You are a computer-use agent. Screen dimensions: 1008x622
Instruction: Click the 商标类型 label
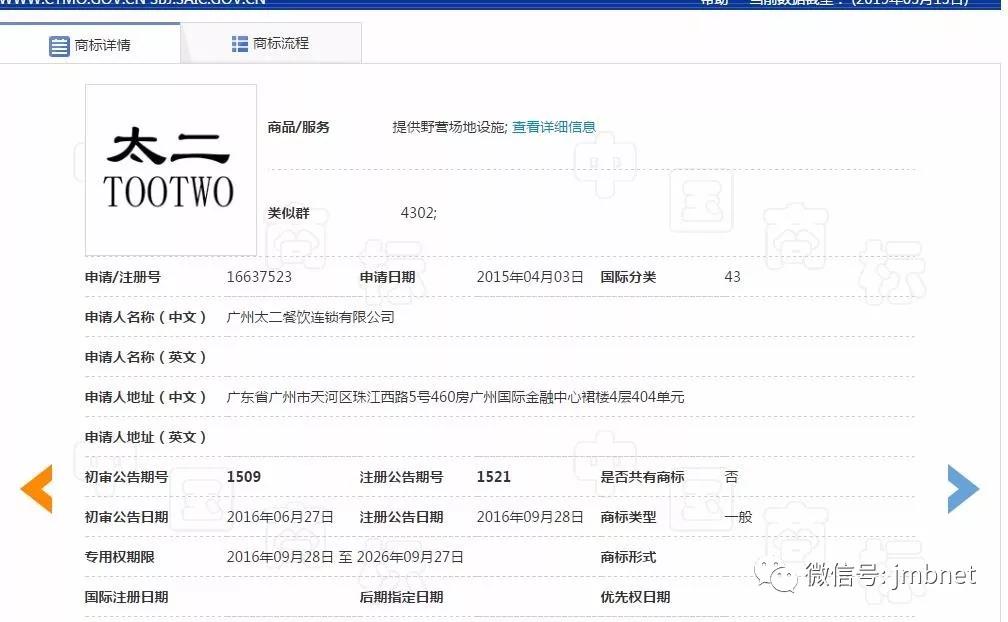click(x=628, y=517)
